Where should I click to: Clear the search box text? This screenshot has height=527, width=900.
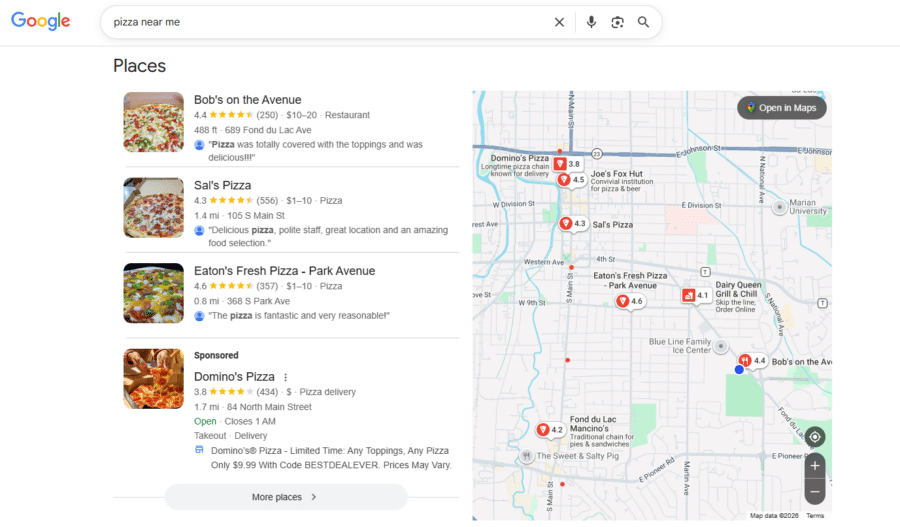click(559, 22)
